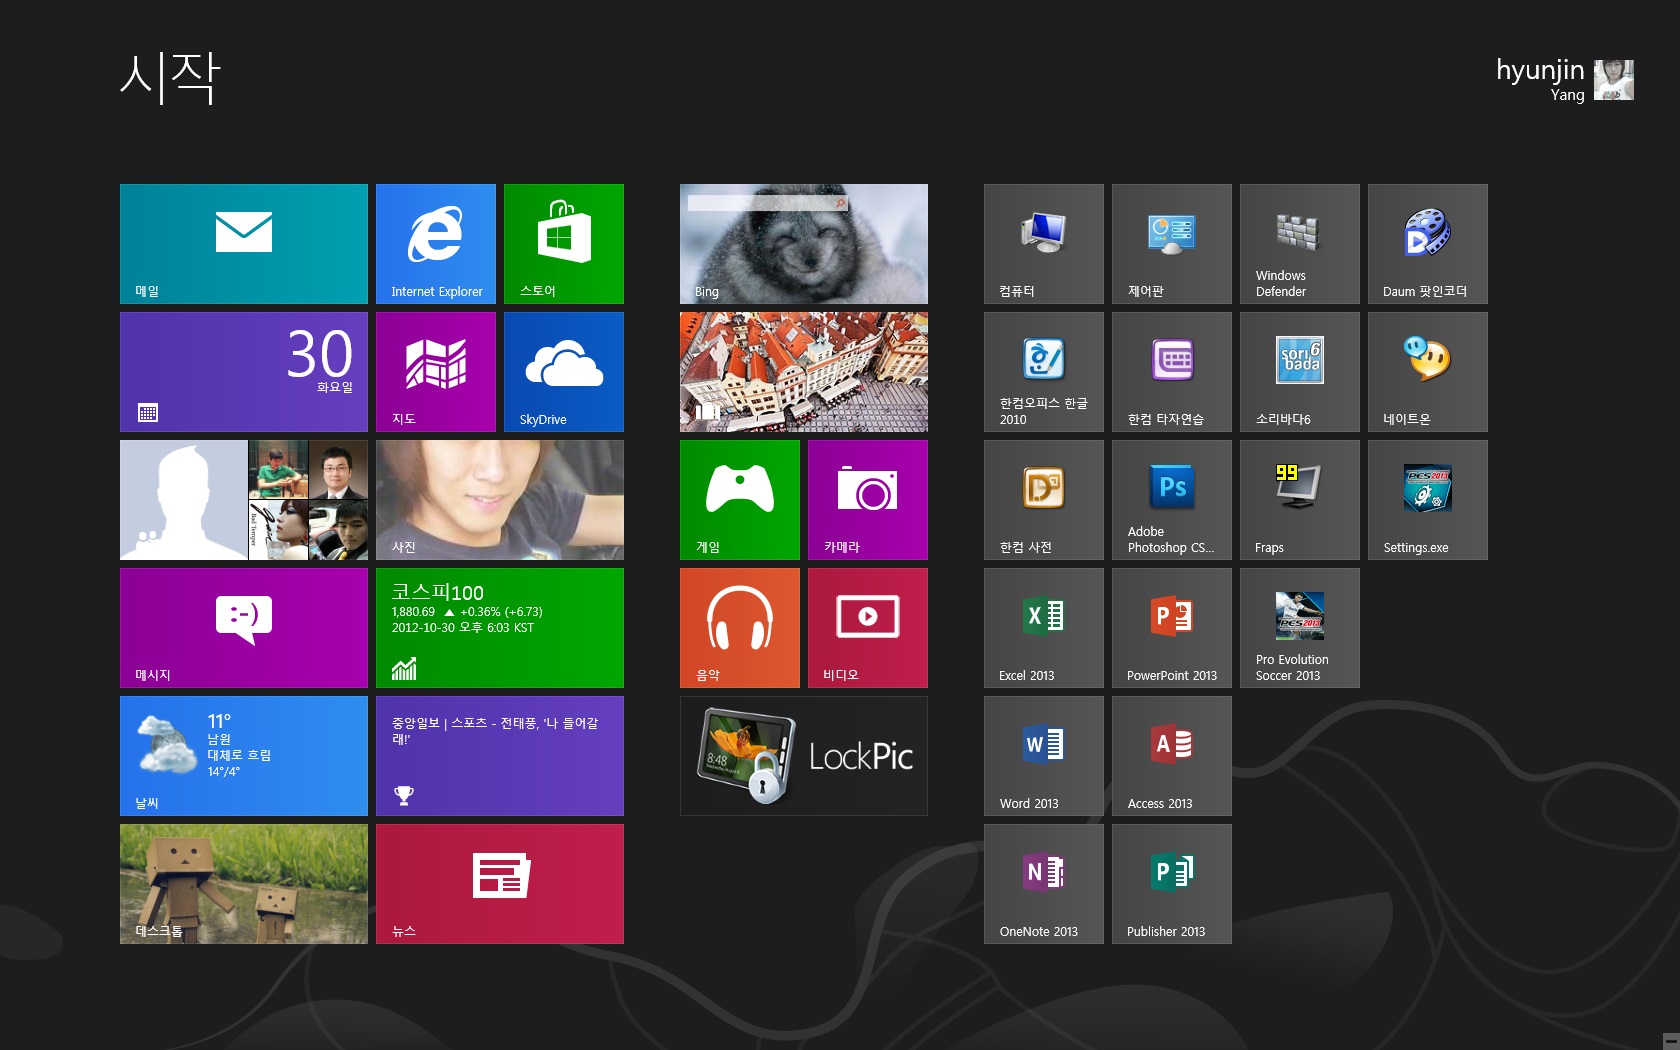This screenshot has width=1680, height=1050.
Task: Launch 소리바다6 tile
Action: (x=1300, y=372)
